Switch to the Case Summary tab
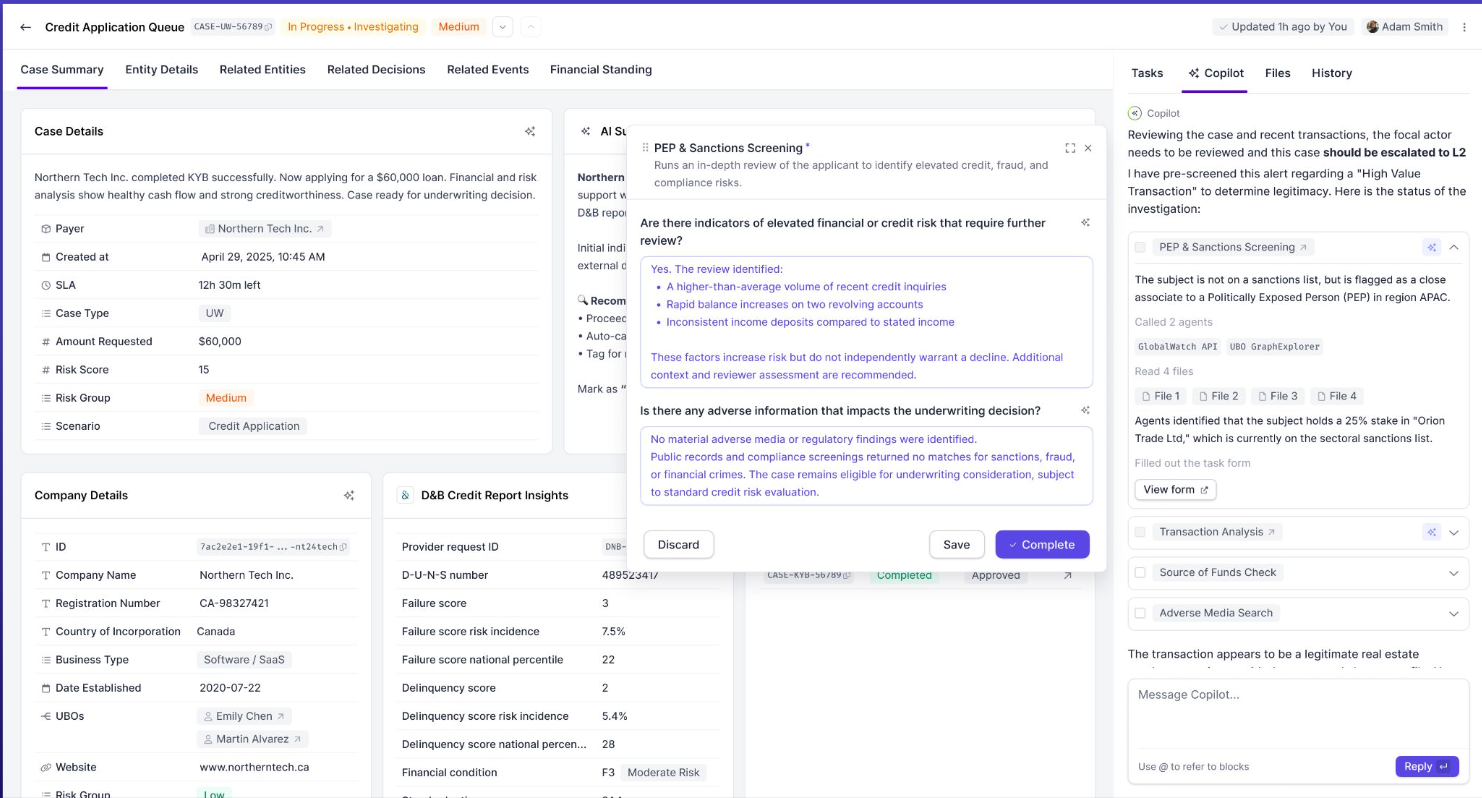Viewport: 1482px width, 798px height. coord(62,70)
